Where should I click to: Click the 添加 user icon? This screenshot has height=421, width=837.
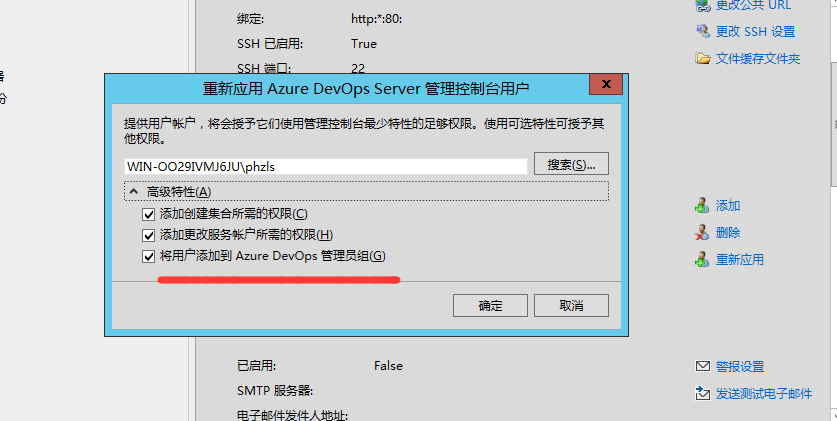(702, 206)
